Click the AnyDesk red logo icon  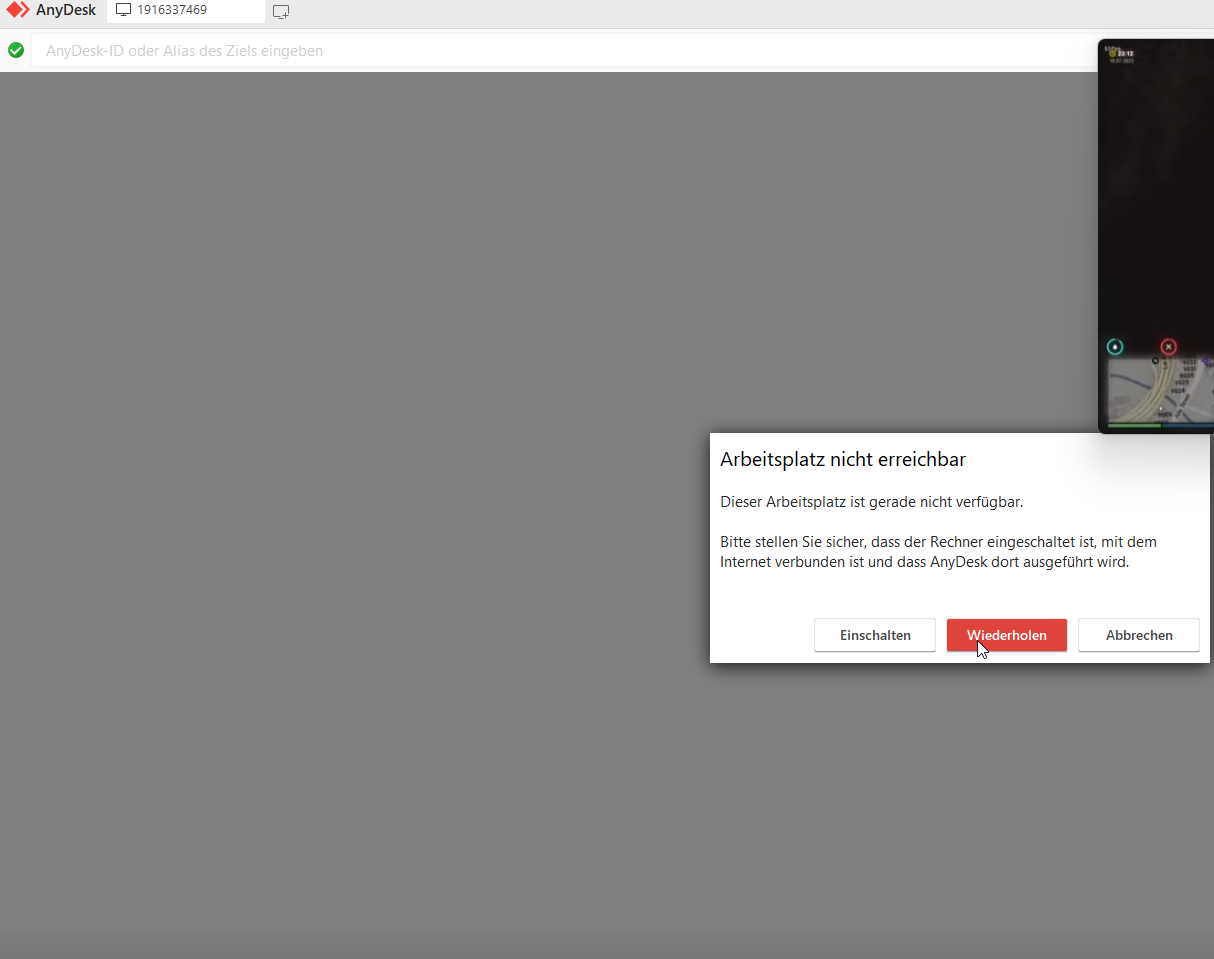click(18, 10)
